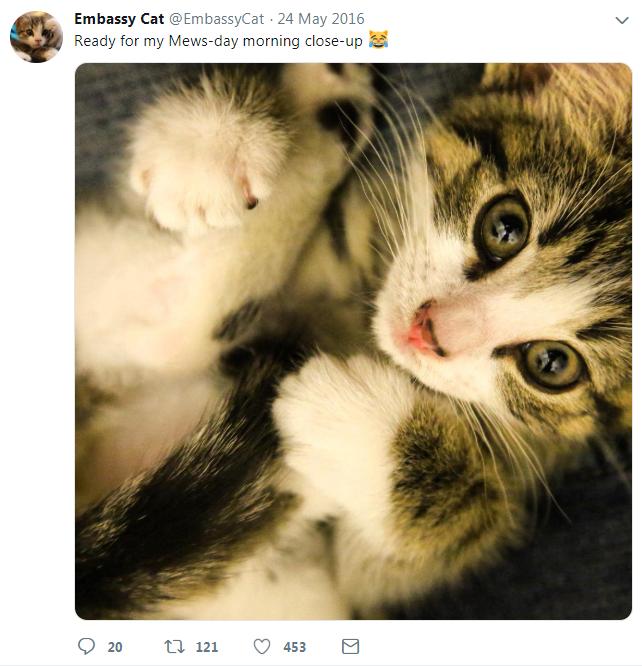Click the word "Mews-day" in the tweet
Viewport: 642px width, 666px height.
[204, 41]
